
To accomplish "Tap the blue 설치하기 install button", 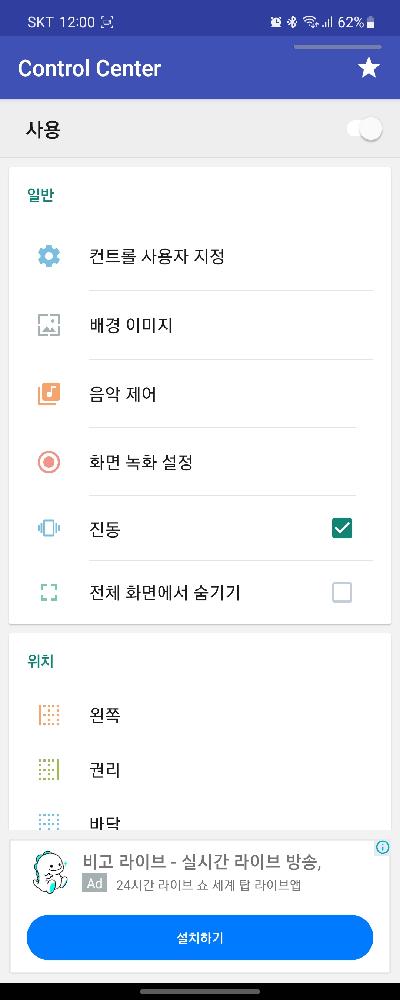I will (200, 938).
